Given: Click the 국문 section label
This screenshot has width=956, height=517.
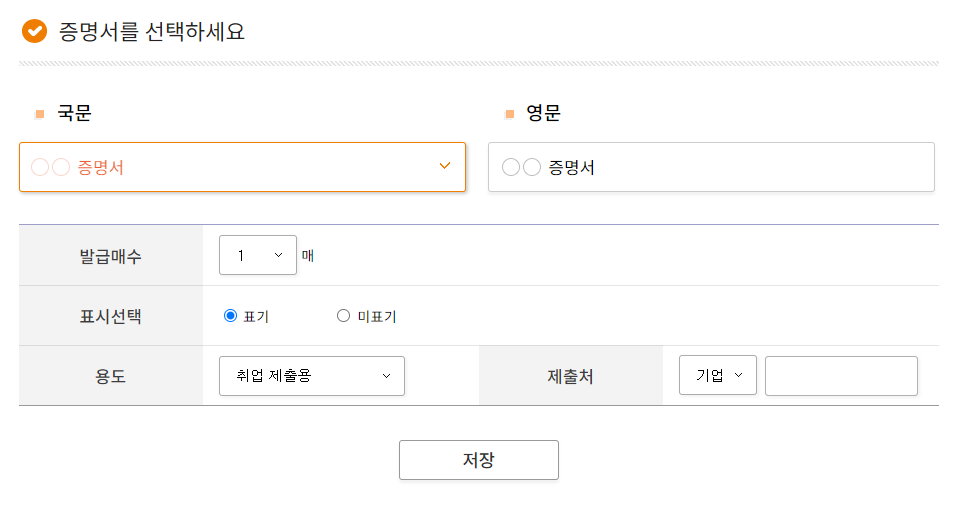Looking at the screenshot, I should click(74, 113).
